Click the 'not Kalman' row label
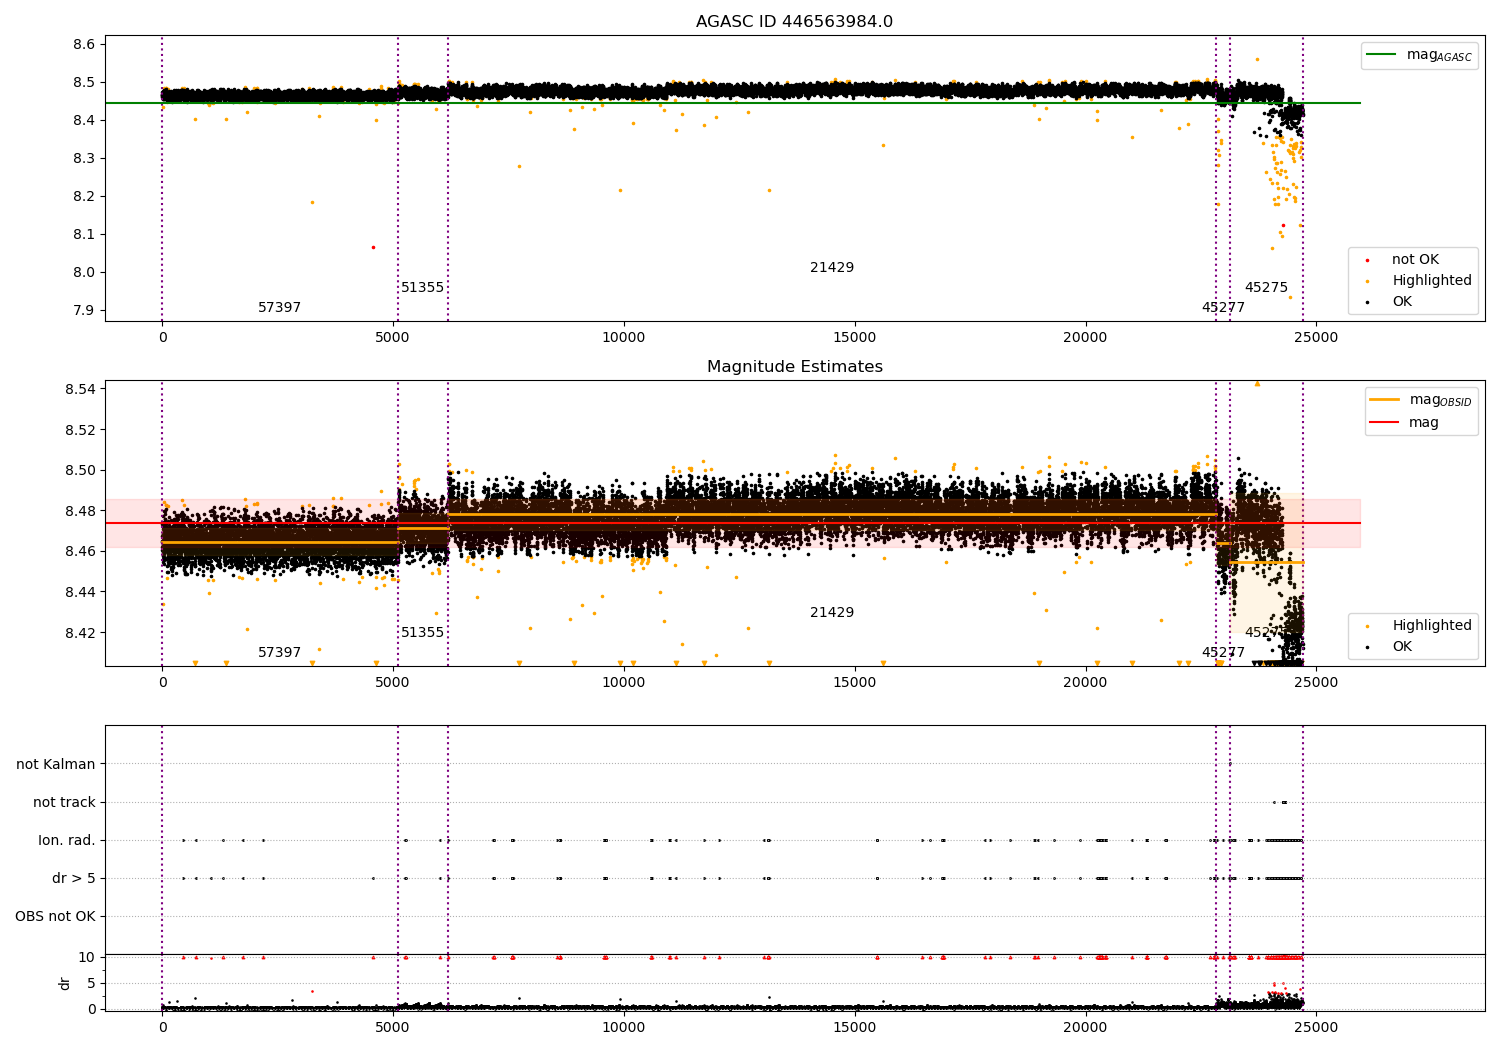Viewport: 1500px width, 1050px height. pyautogui.click(x=56, y=765)
